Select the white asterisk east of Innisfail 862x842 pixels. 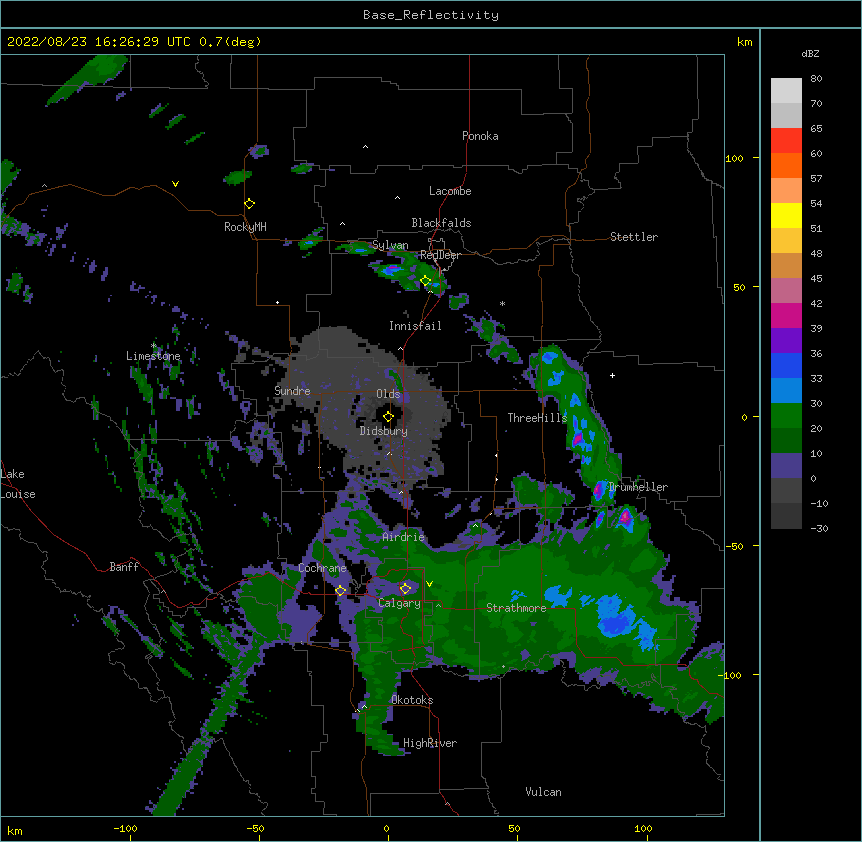click(x=502, y=303)
